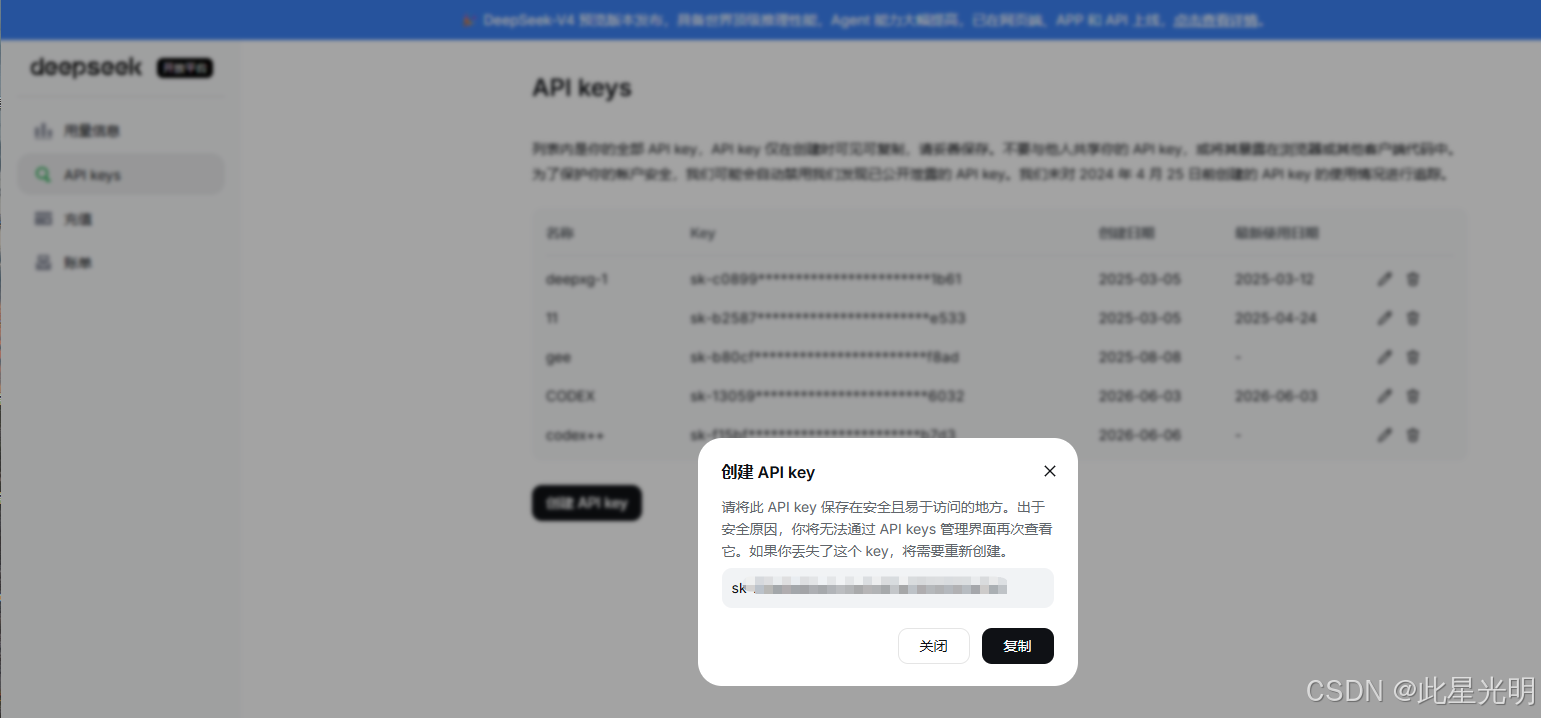Click creation date 2025-03-05 in row 11
The image size is (1541, 718).
(x=1140, y=318)
